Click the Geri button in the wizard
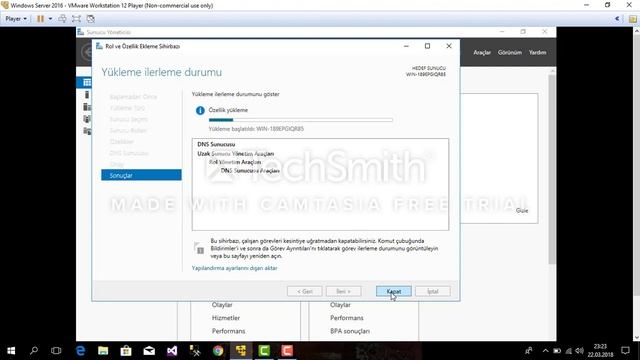This screenshot has height=360, width=640. [x=304, y=291]
